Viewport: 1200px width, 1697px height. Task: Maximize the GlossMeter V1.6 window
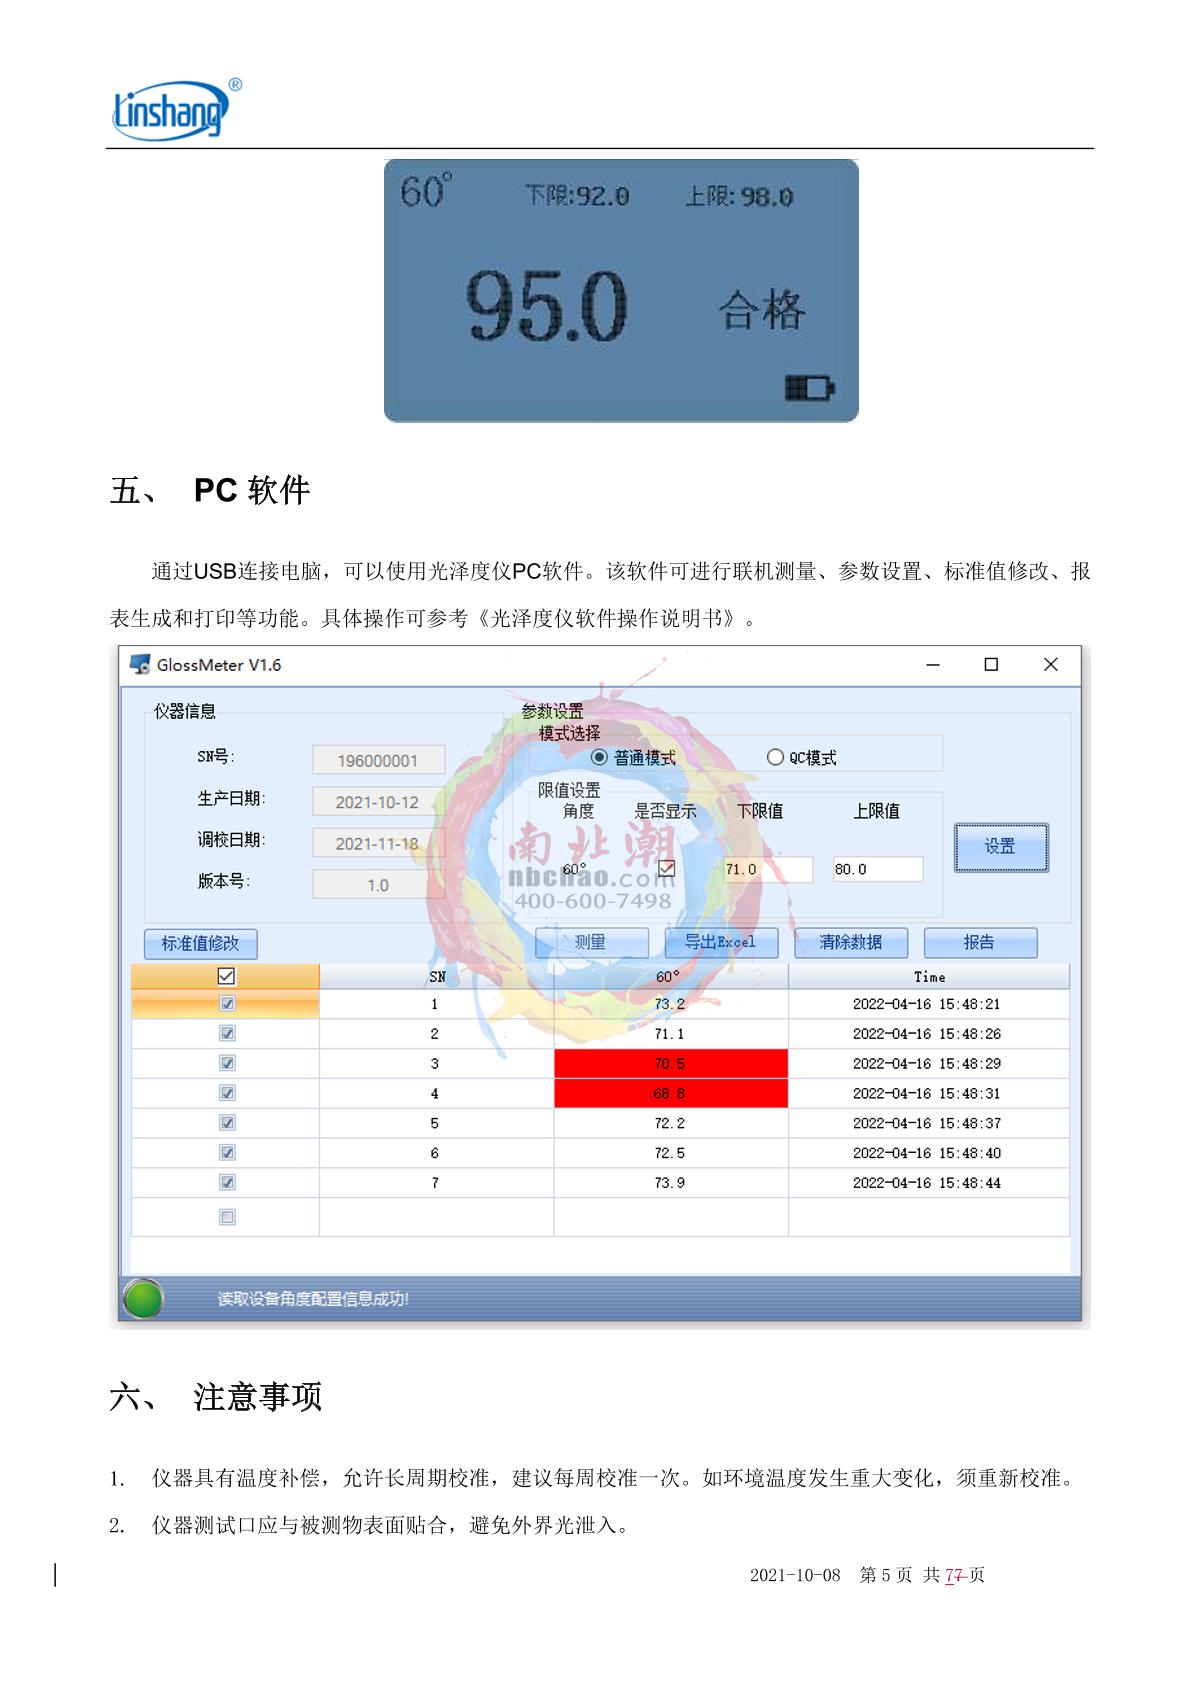991,665
